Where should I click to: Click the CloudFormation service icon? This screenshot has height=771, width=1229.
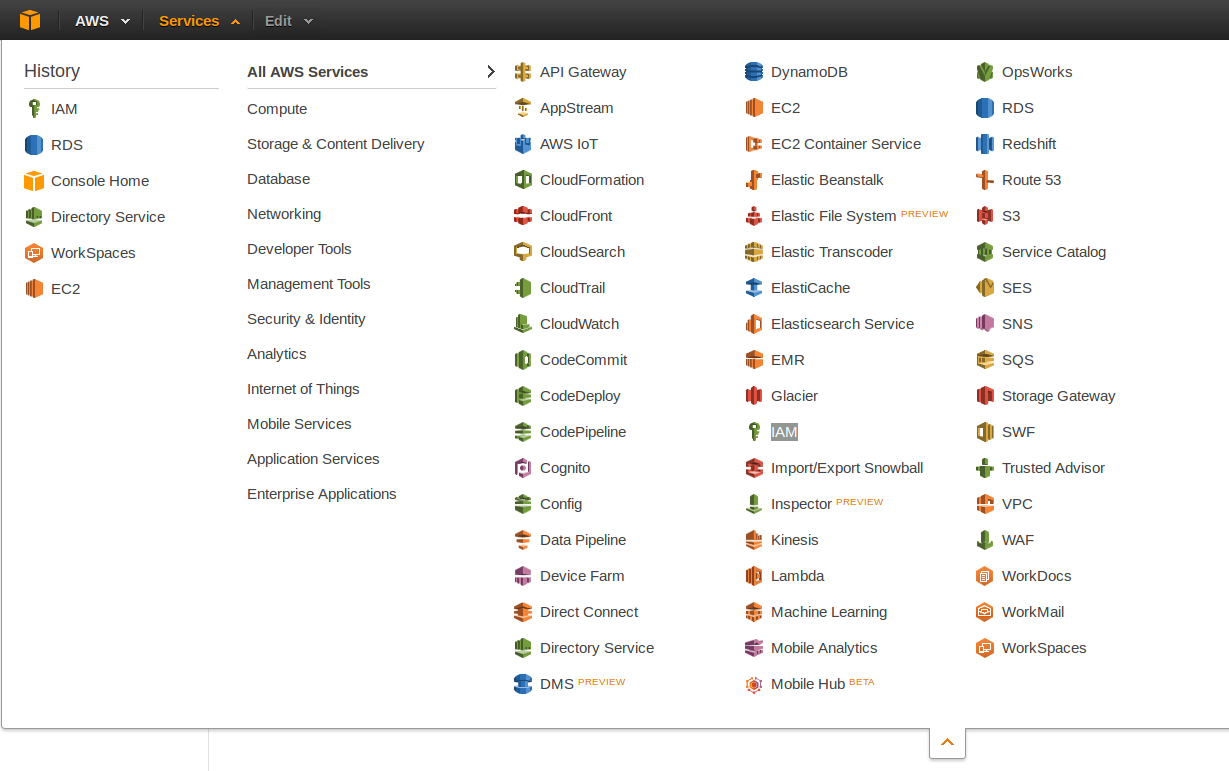tap(523, 180)
